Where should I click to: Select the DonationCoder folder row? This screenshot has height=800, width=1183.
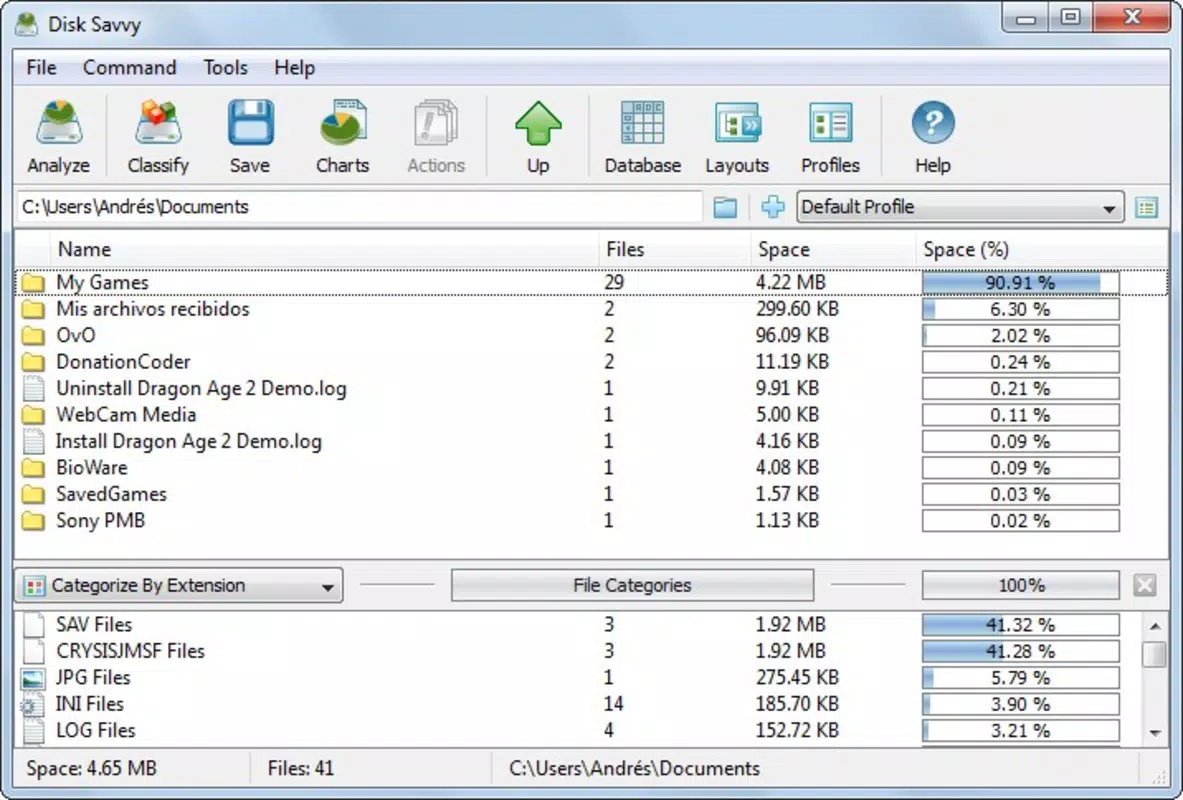591,362
